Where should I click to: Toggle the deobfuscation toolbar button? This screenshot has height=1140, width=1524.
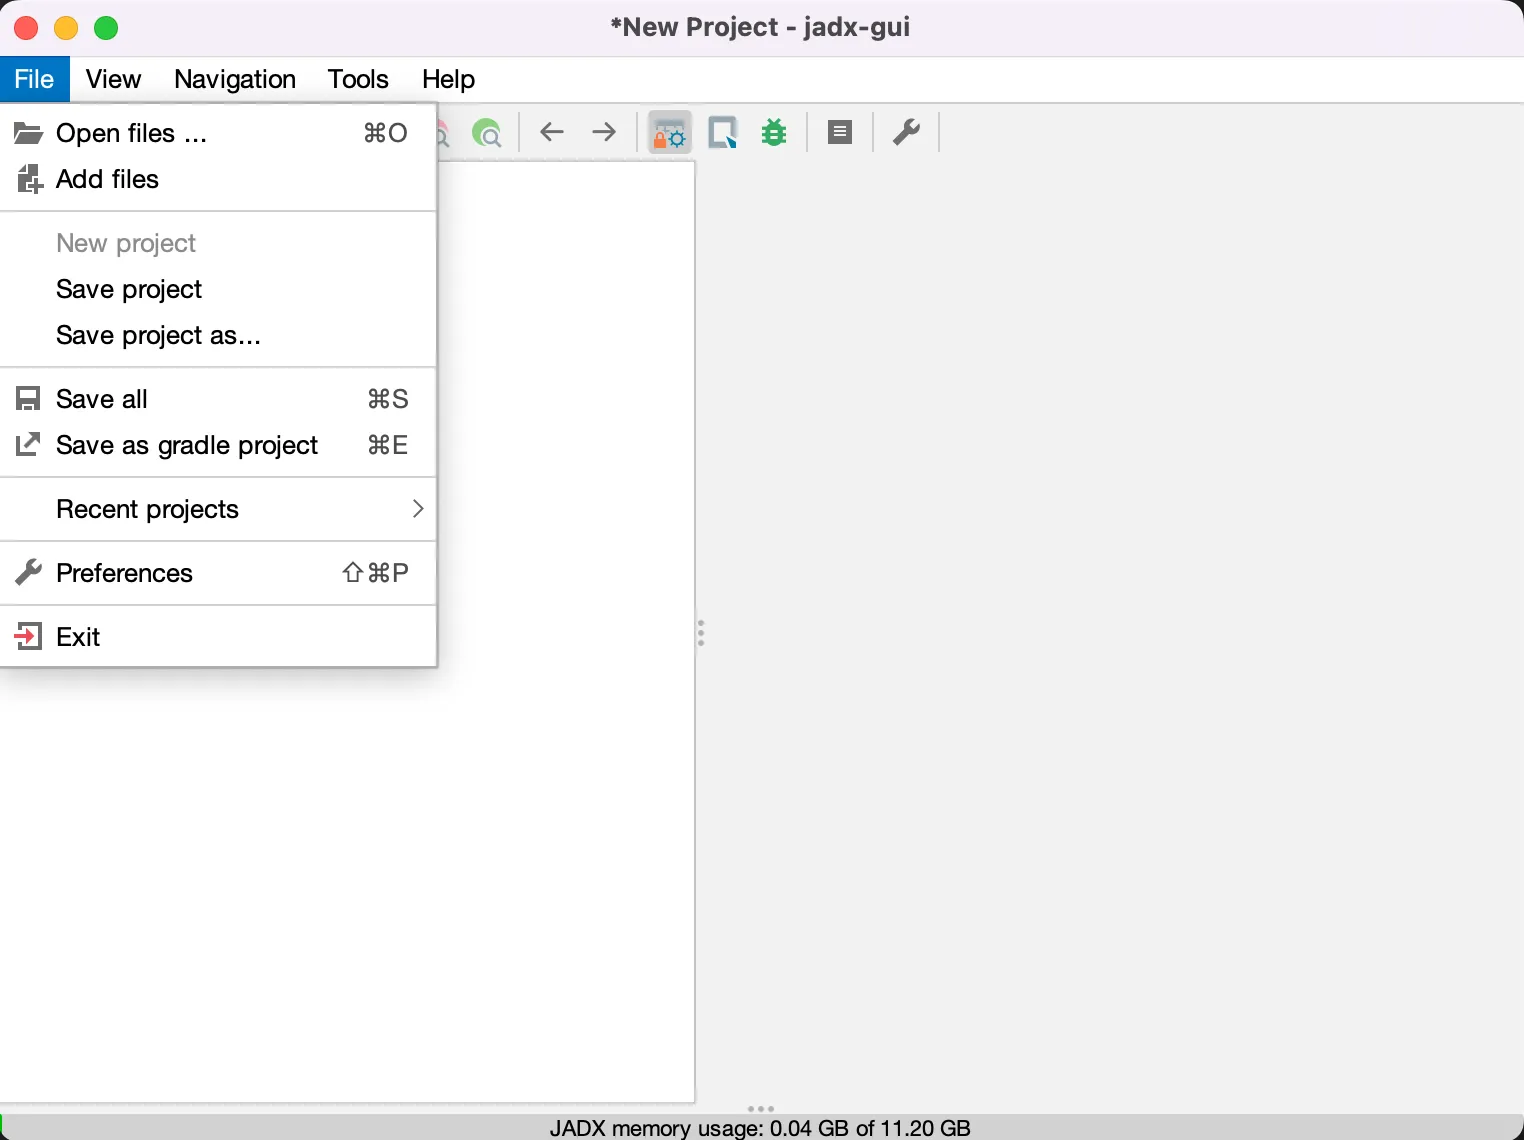[x=669, y=132]
